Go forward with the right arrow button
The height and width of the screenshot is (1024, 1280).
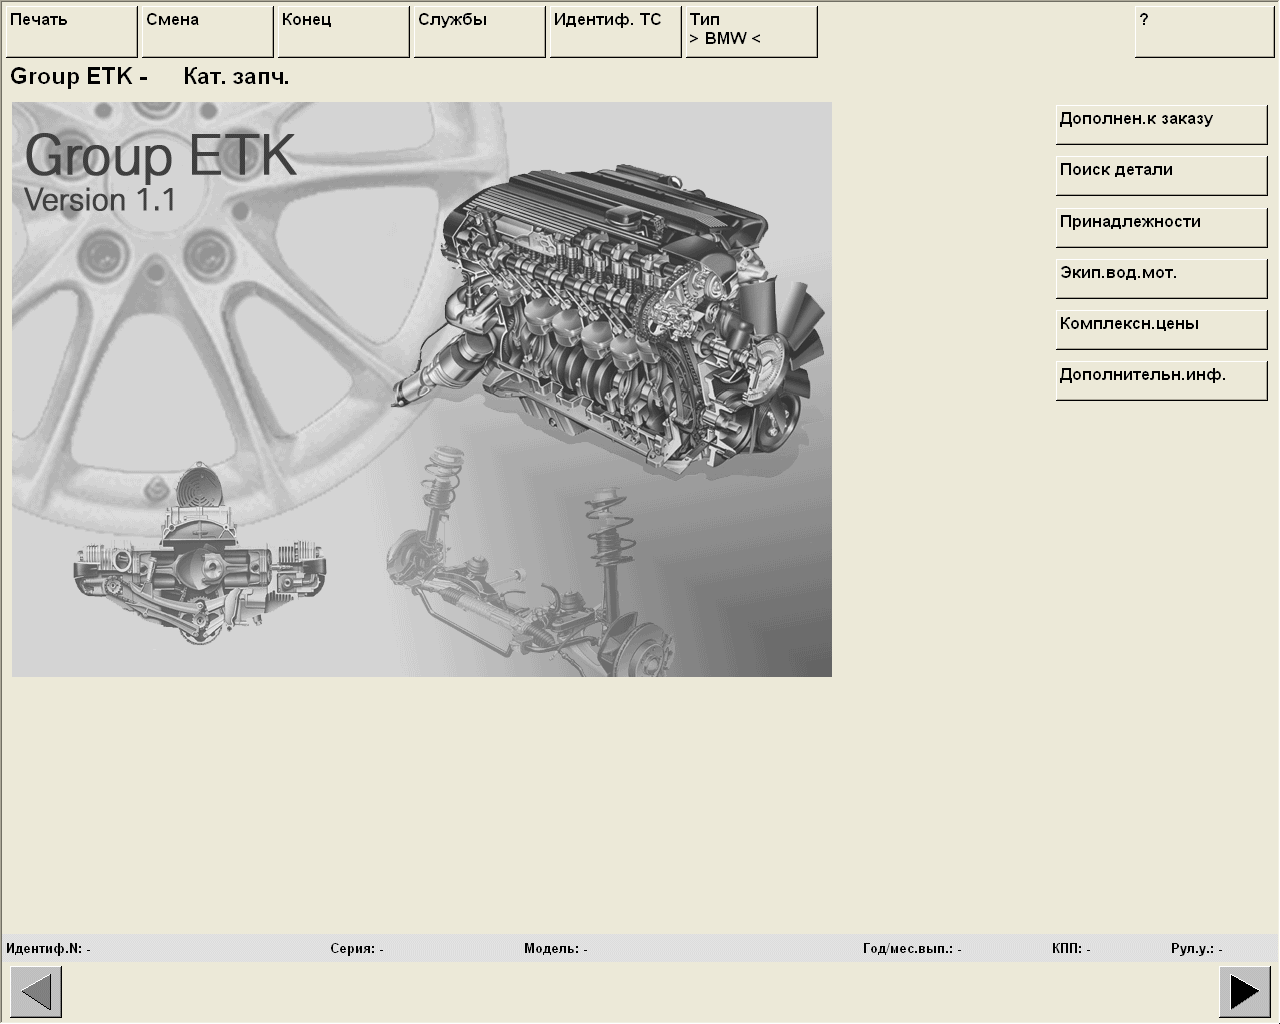click(1245, 992)
